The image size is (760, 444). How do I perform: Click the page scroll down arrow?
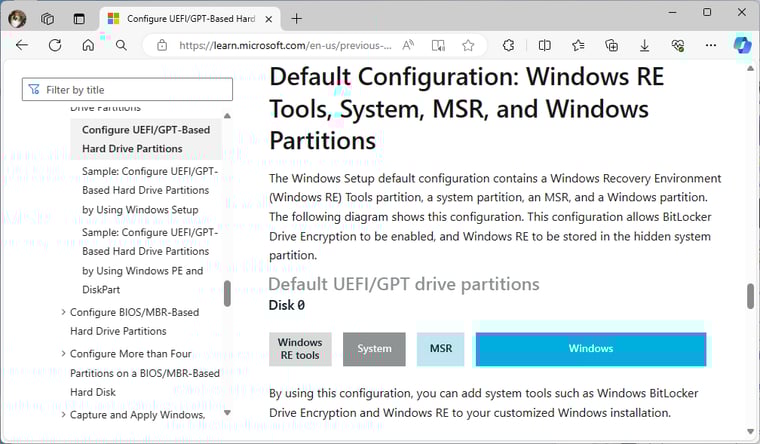(750, 431)
